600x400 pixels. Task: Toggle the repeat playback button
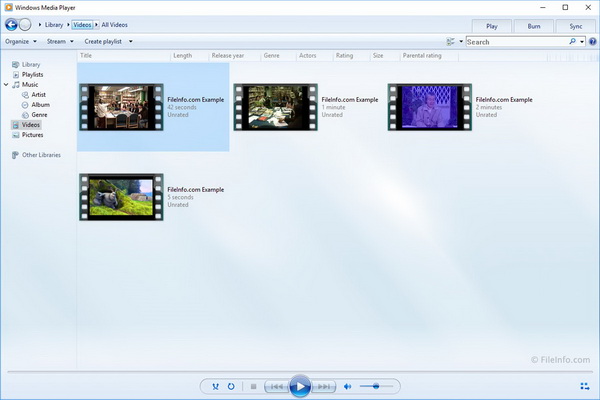[231, 386]
